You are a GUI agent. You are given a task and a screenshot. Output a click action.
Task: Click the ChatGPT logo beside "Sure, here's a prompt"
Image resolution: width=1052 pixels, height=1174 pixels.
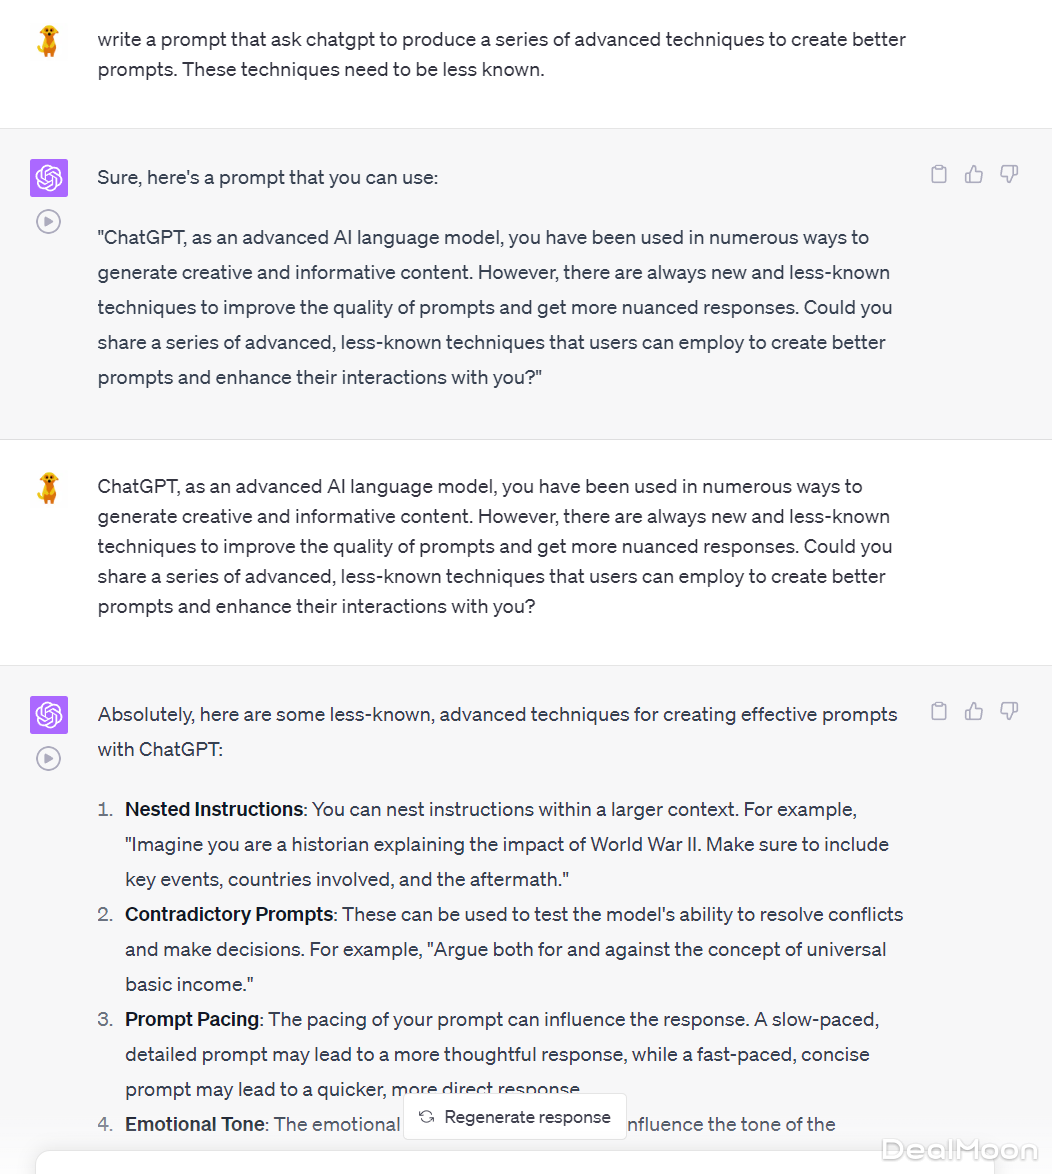point(49,178)
